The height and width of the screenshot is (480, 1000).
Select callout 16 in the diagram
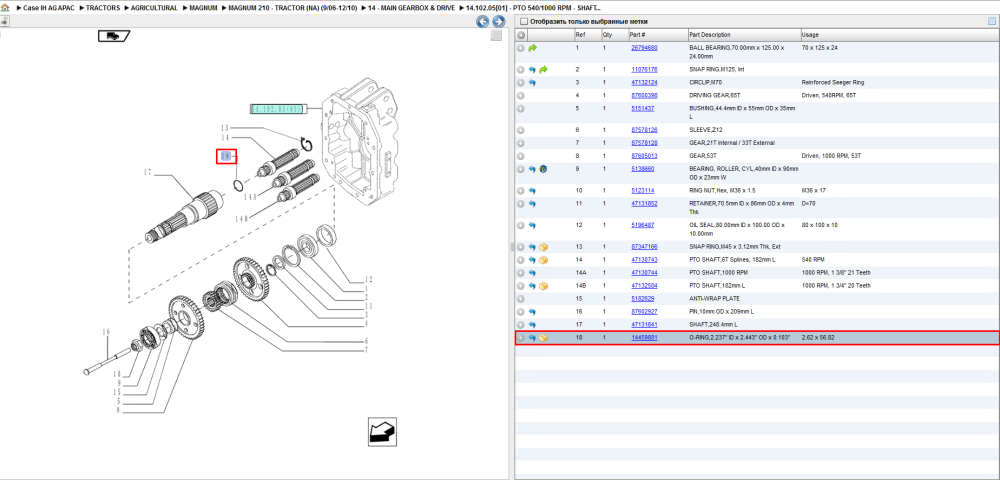[107, 331]
